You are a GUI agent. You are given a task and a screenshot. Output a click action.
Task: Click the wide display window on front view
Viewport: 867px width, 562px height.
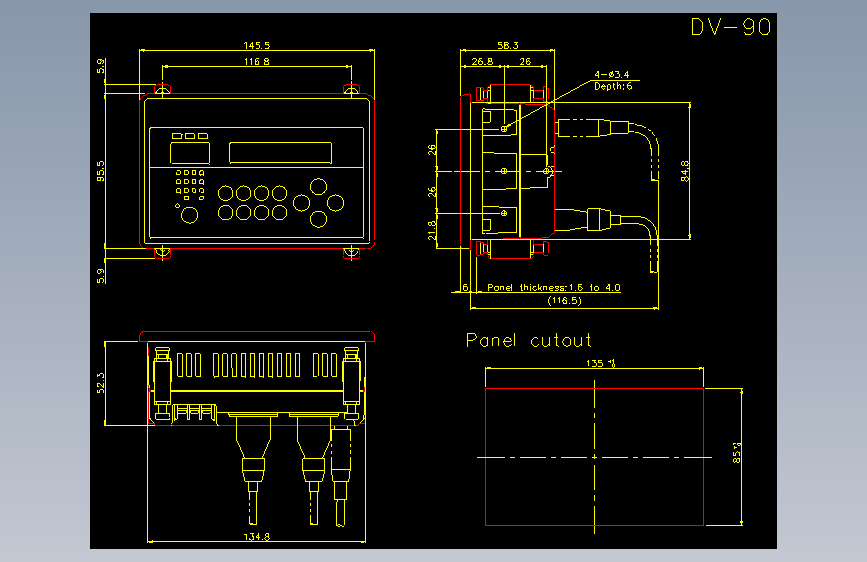(280, 153)
